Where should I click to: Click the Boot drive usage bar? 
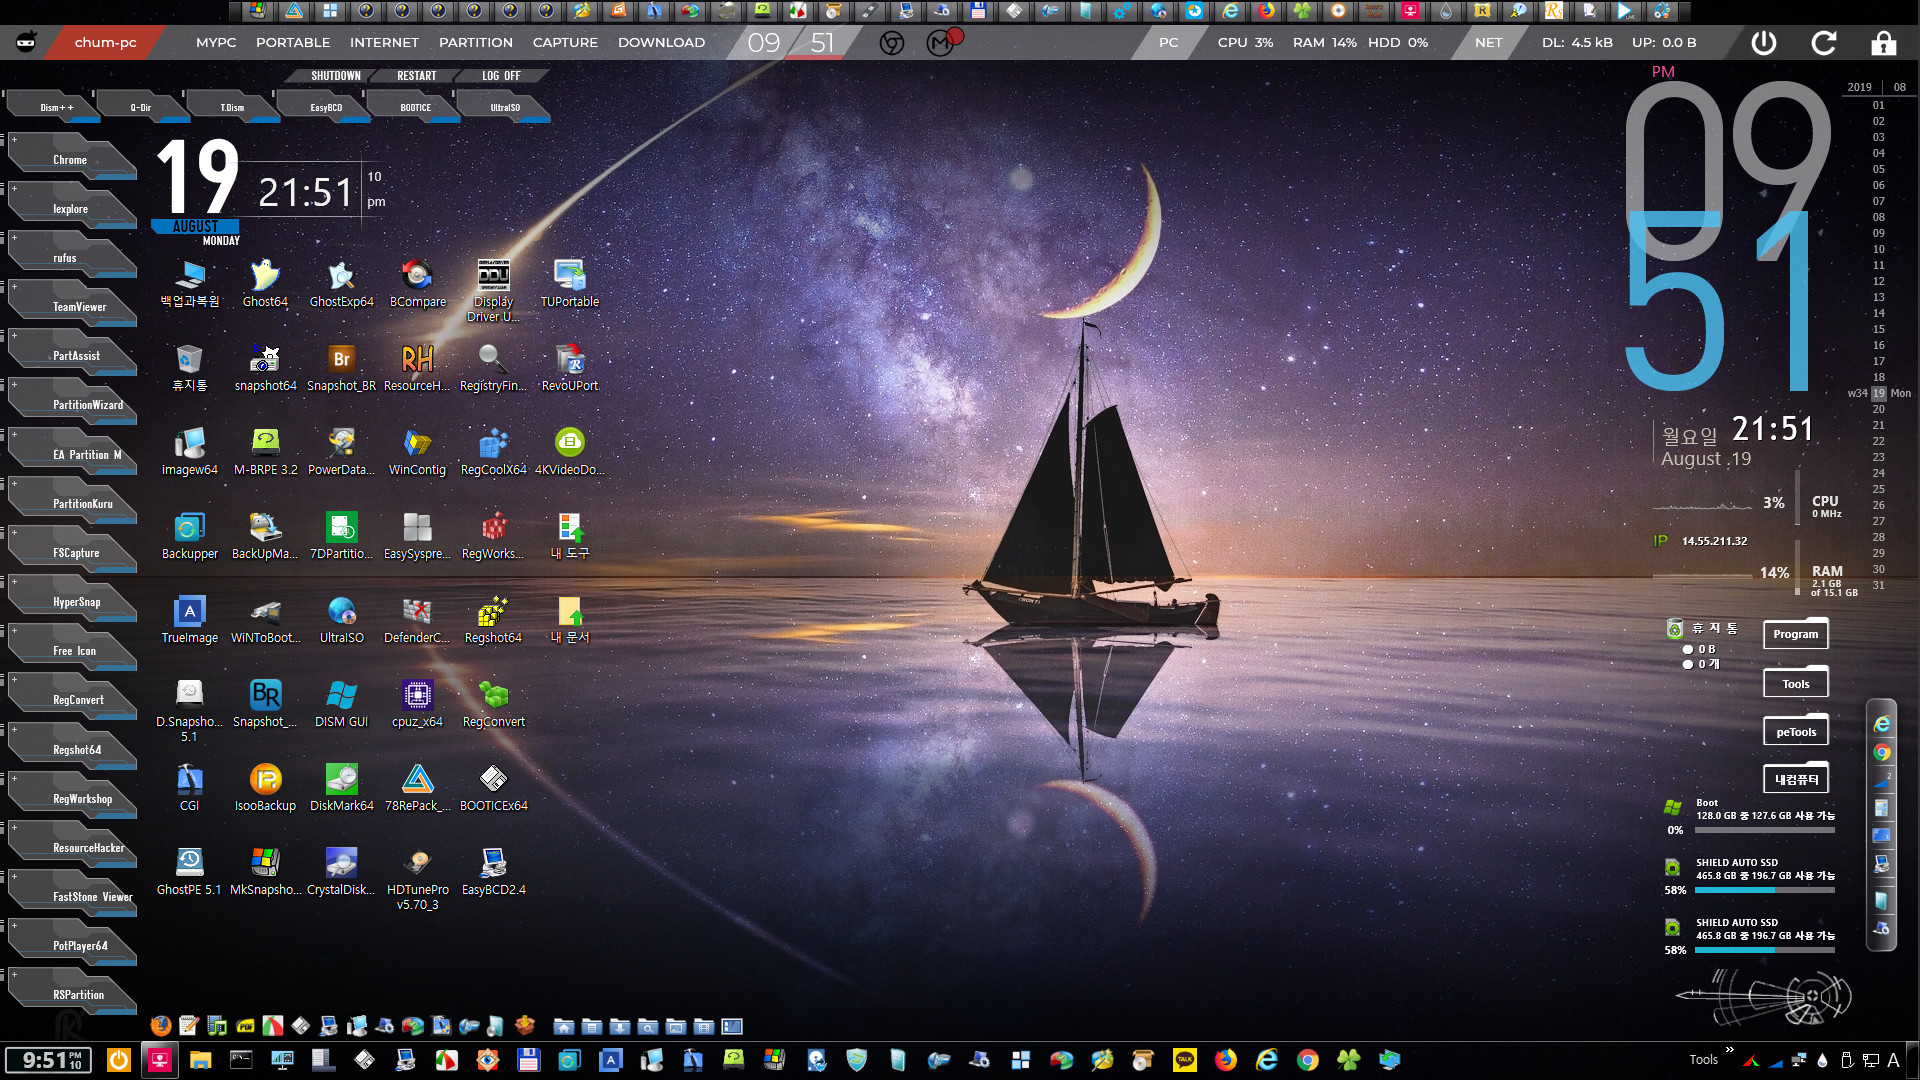tap(1765, 830)
